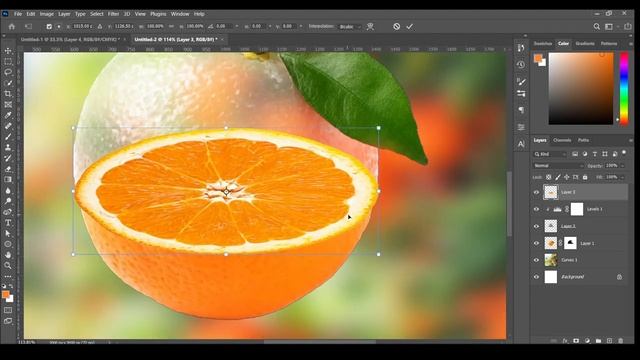Hide Layer 3 visibility eye
The image size is (640, 360).
(x=536, y=192)
